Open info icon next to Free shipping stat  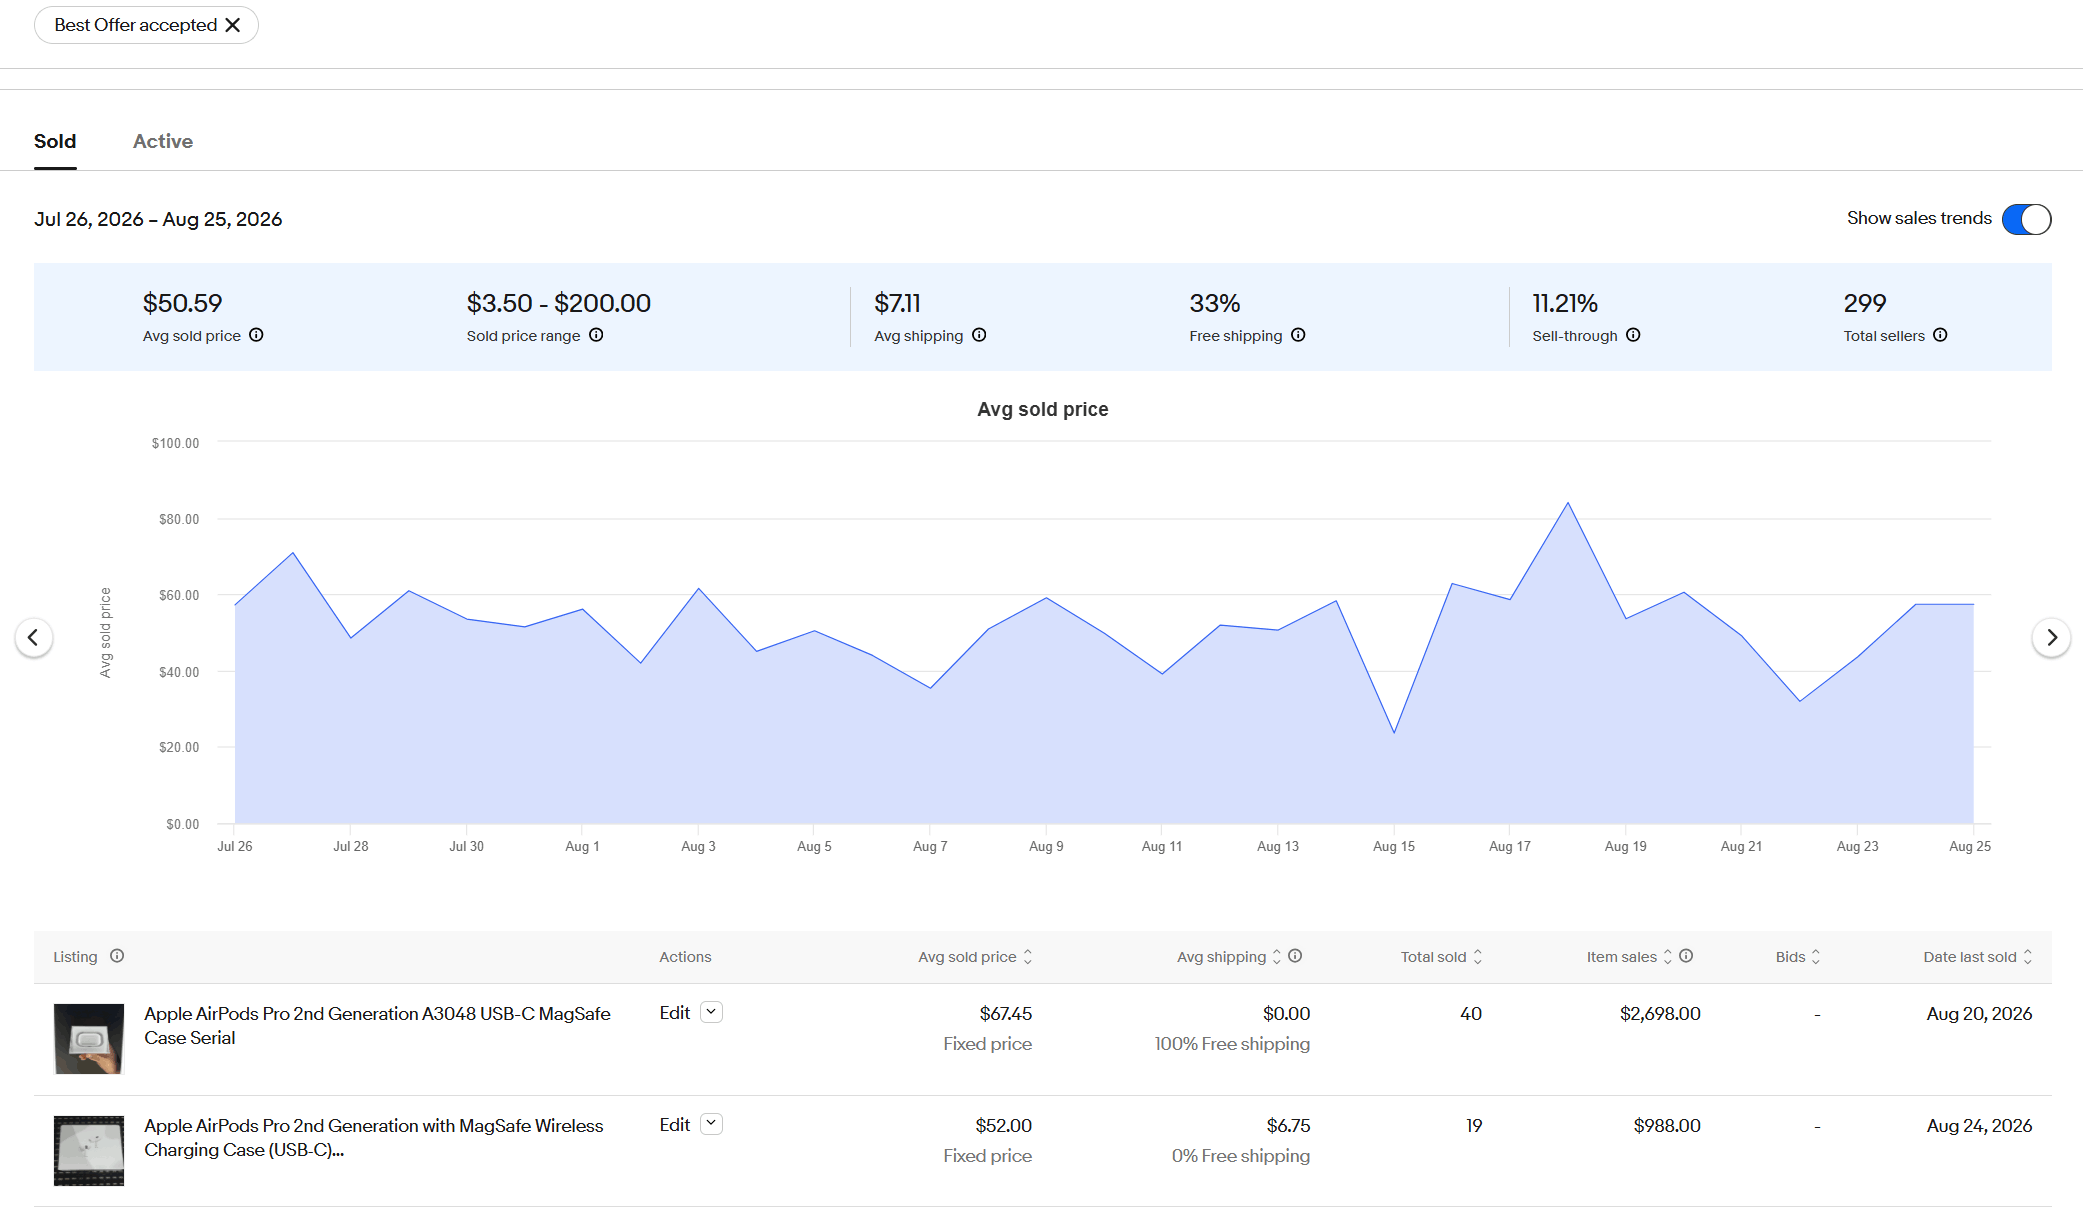tap(1298, 335)
